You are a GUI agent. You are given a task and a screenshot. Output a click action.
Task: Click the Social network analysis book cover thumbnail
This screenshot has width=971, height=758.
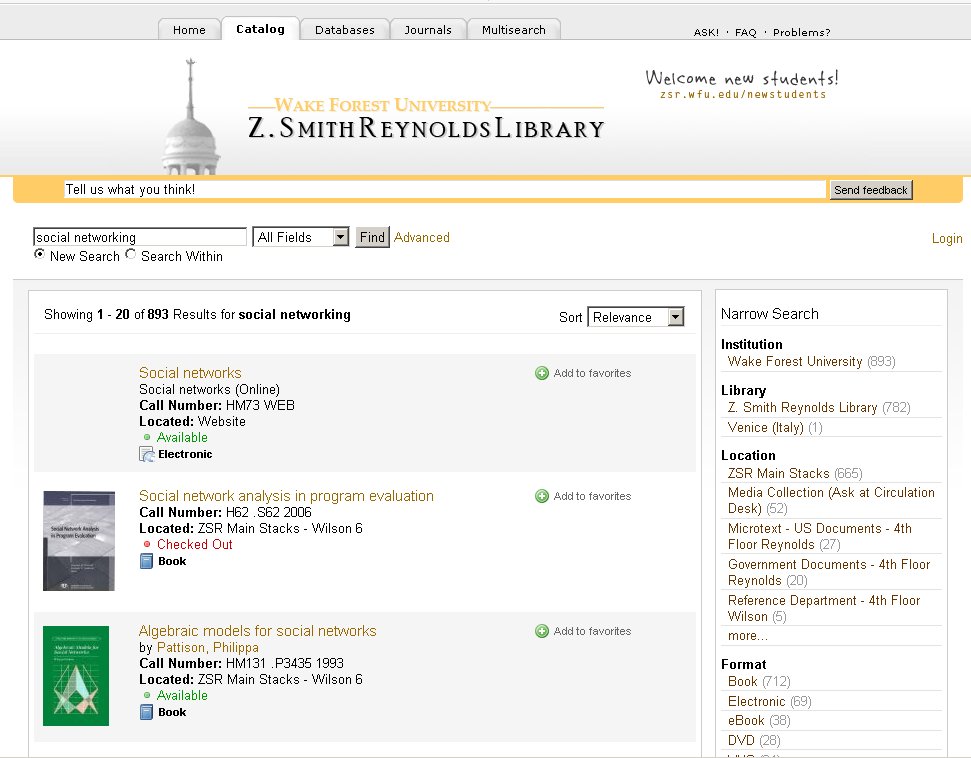[x=79, y=541]
